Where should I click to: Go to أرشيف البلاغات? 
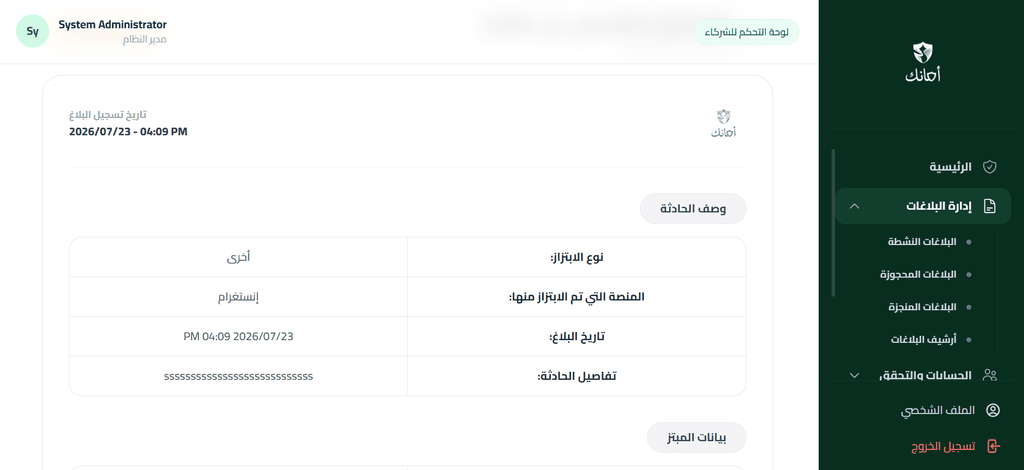[923, 340]
